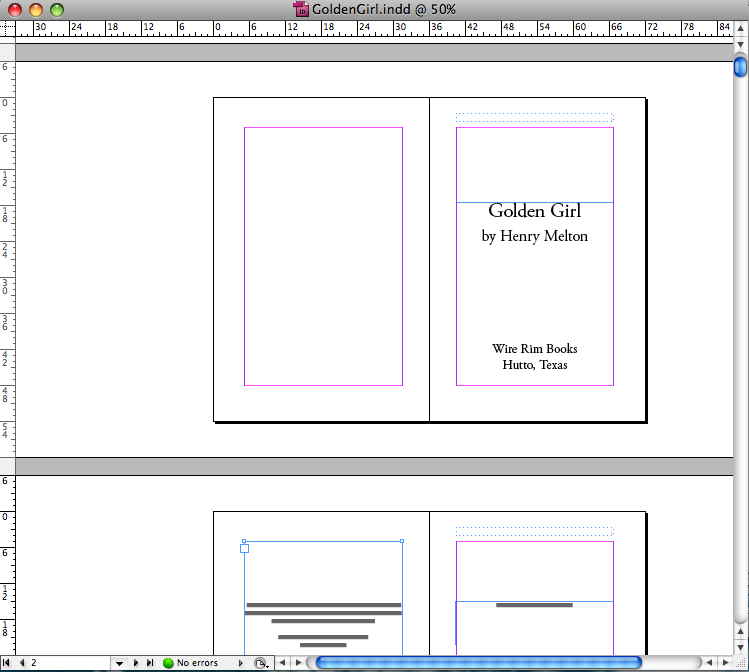Select top-left handle of selected text frame
The image size is (749, 672).
coord(244,541)
